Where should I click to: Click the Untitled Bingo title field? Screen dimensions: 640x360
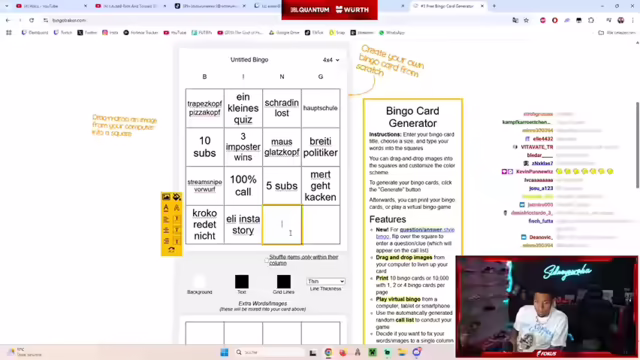coord(249,60)
